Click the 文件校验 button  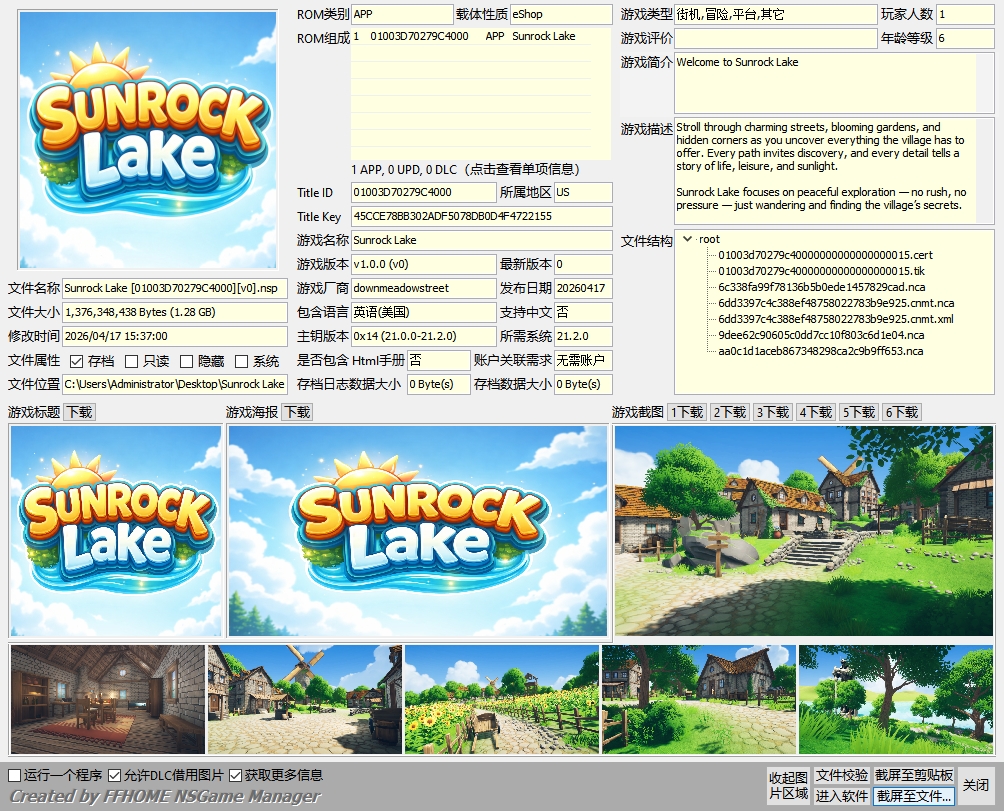click(841, 775)
